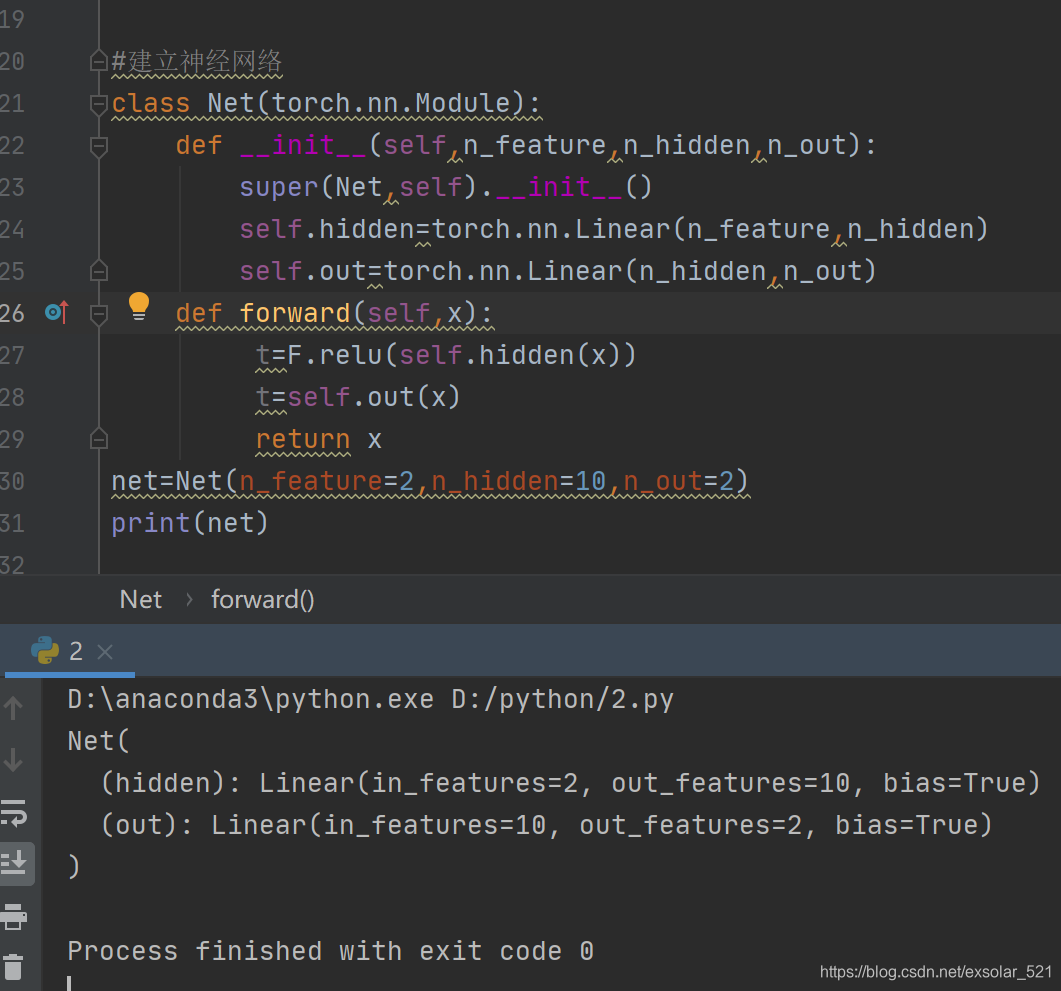Viewport: 1061px width, 991px height.
Task: Select the run tab labeled 2
Action: point(70,651)
